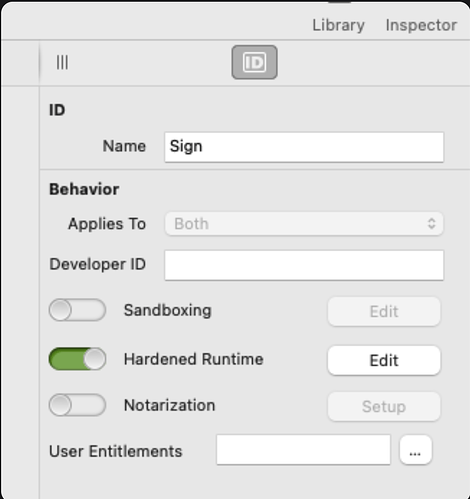Select the ID inspector icon button
The width and height of the screenshot is (470, 499).
(254, 62)
